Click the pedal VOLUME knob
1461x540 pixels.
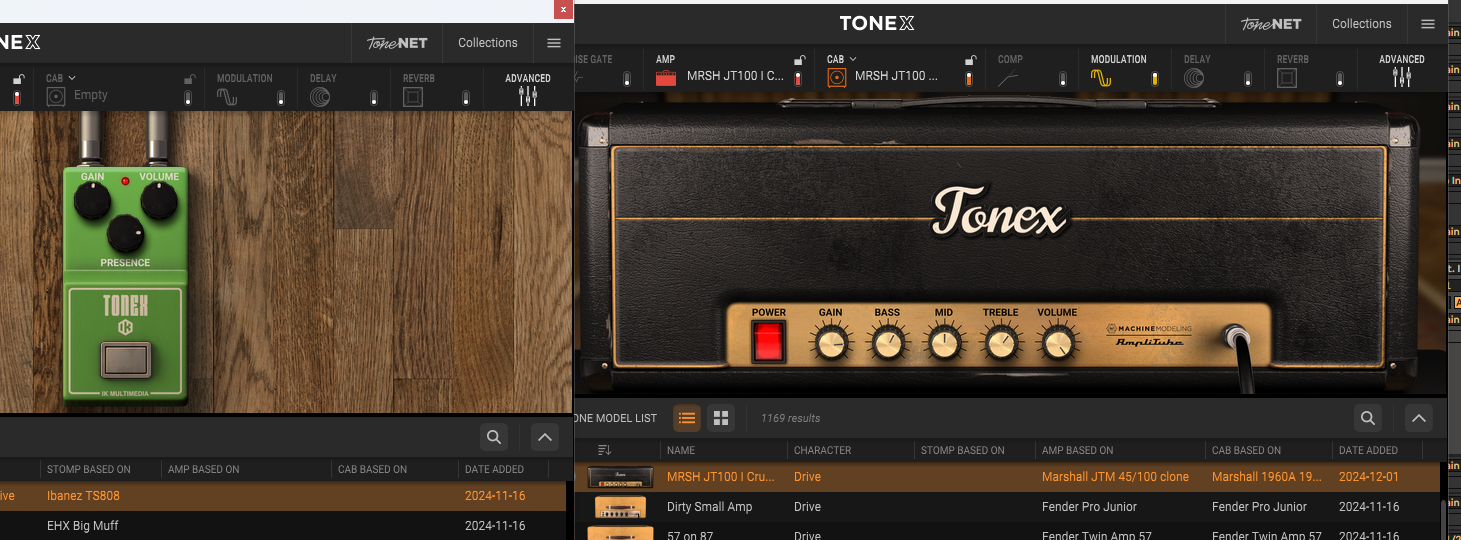click(159, 201)
